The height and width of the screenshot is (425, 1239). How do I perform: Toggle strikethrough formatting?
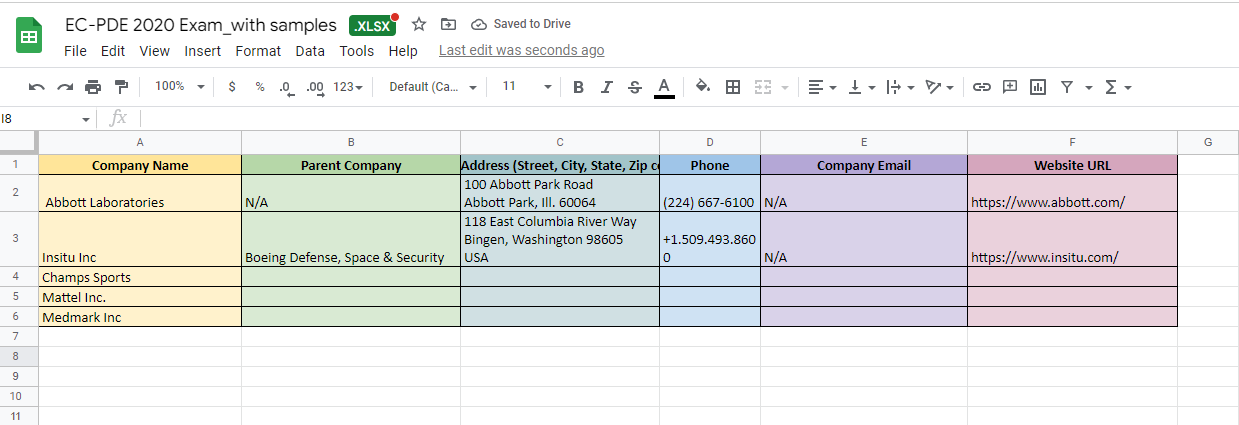point(634,87)
